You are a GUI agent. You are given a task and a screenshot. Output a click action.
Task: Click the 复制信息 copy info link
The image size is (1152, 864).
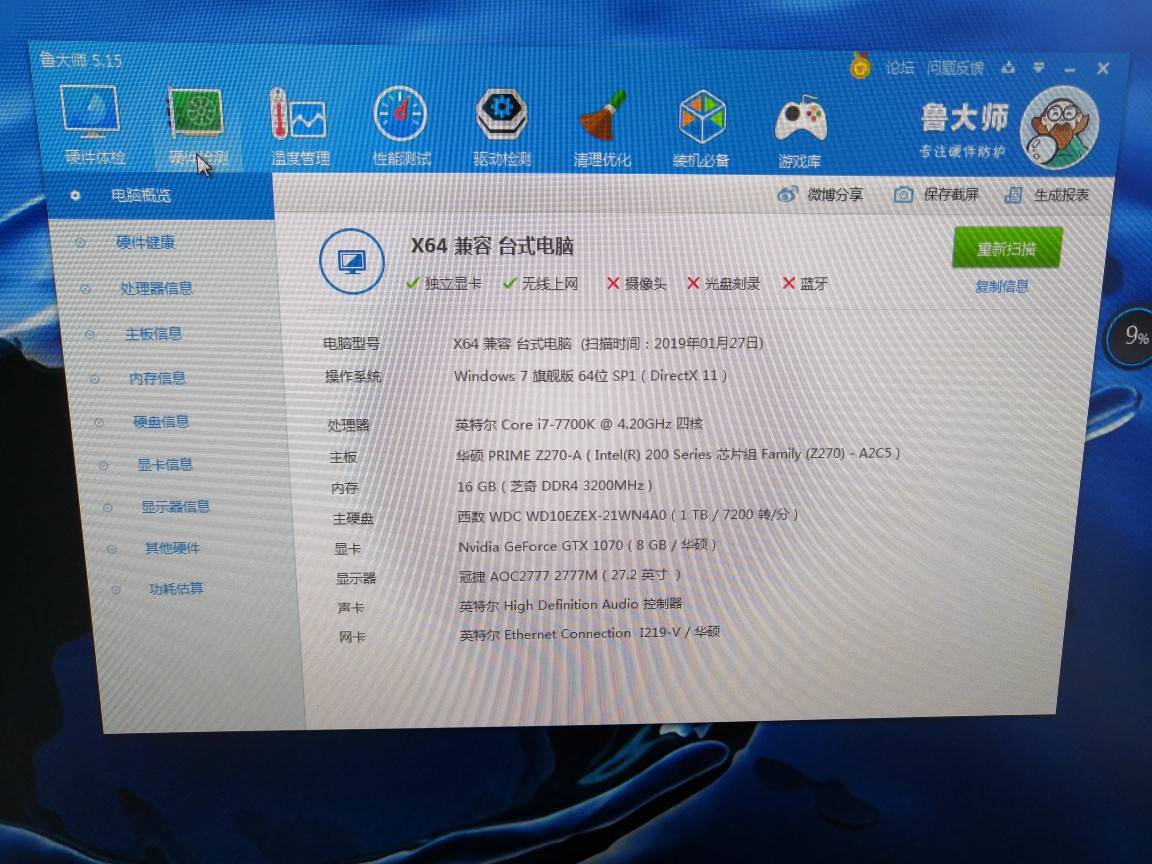pos(1002,287)
